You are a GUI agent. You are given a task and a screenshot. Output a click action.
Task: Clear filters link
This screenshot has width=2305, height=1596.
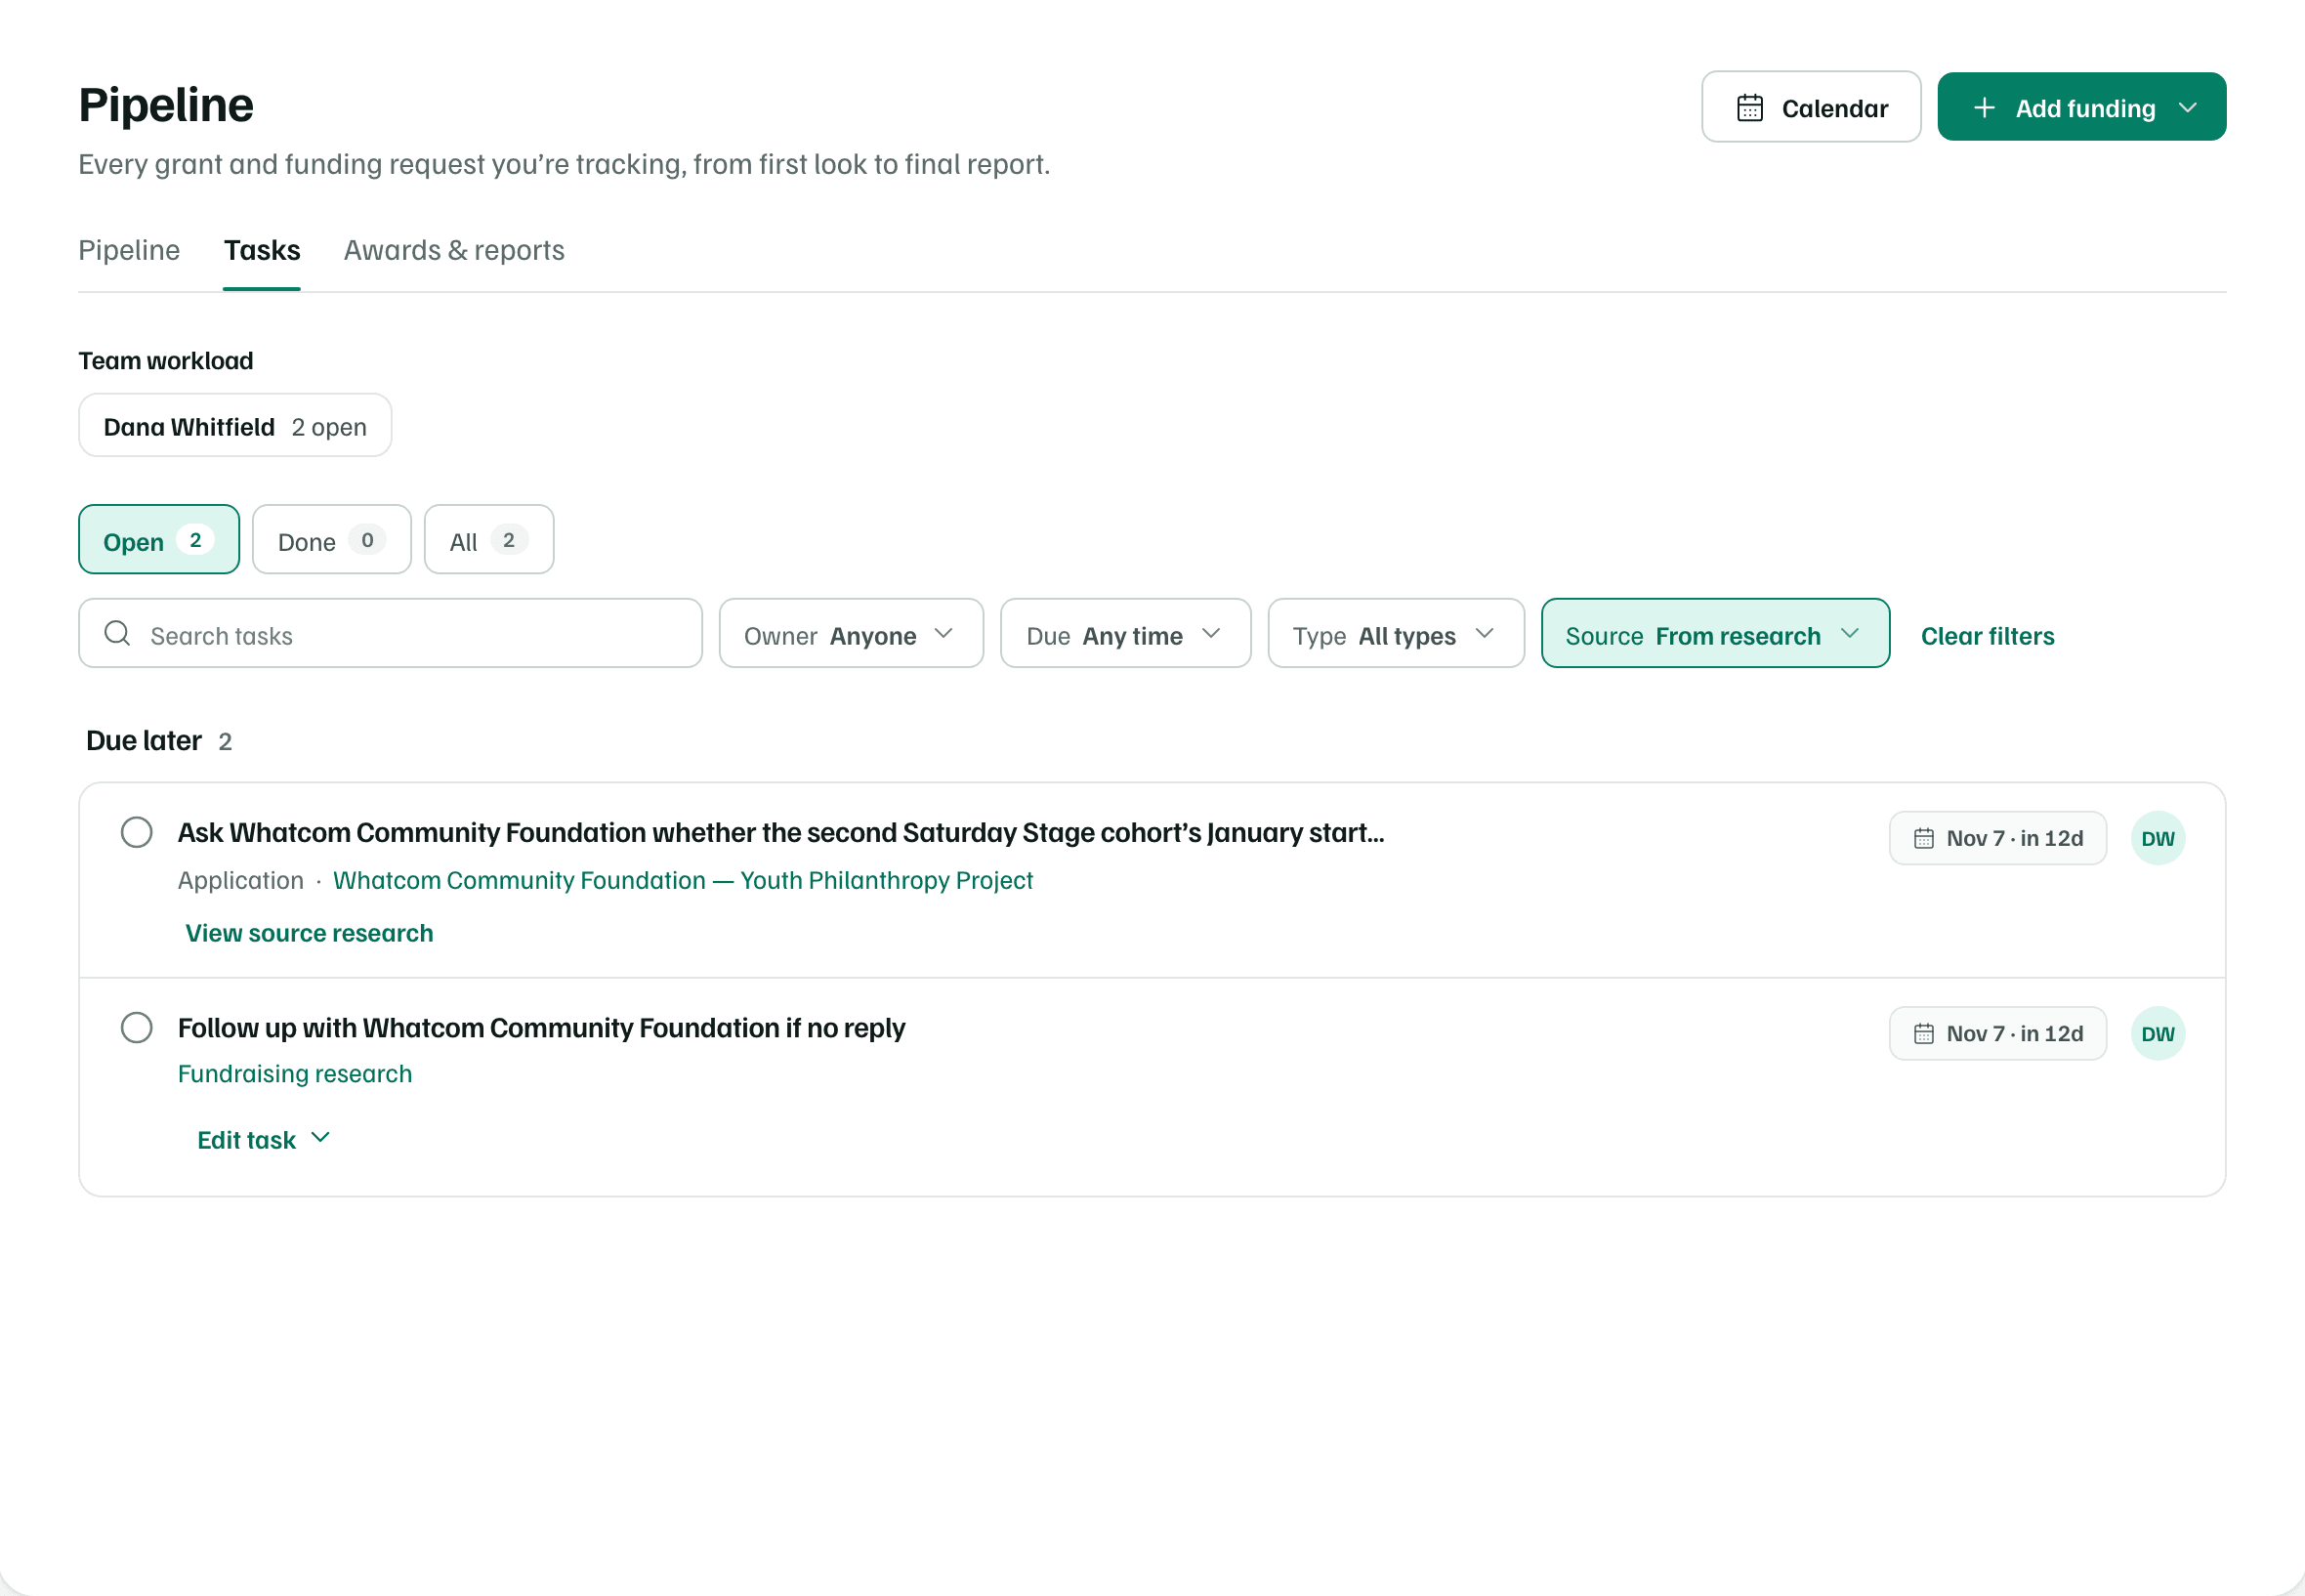tap(1987, 636)
